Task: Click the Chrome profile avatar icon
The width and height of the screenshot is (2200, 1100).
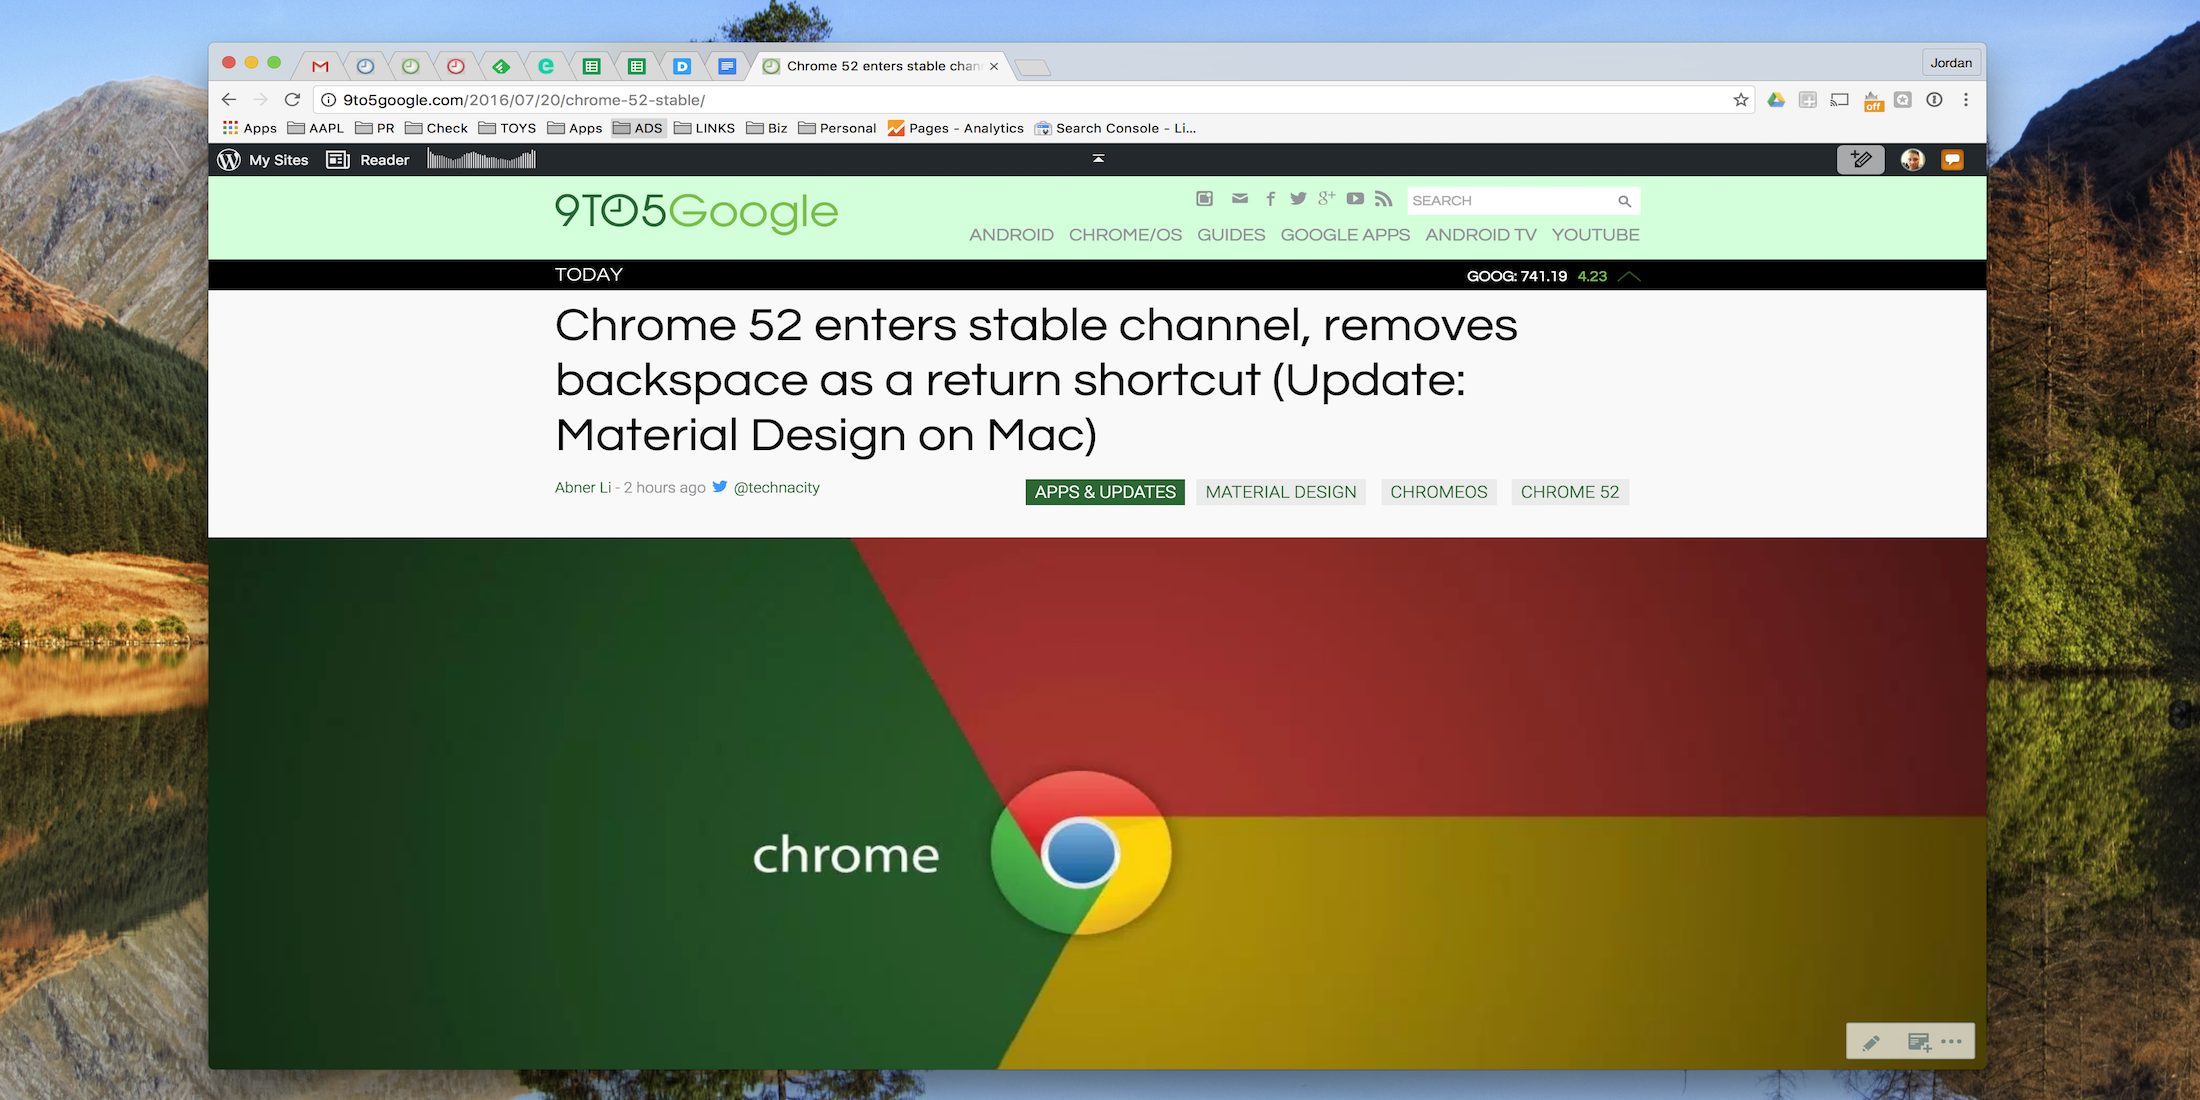Action: tap(1952, 62)
